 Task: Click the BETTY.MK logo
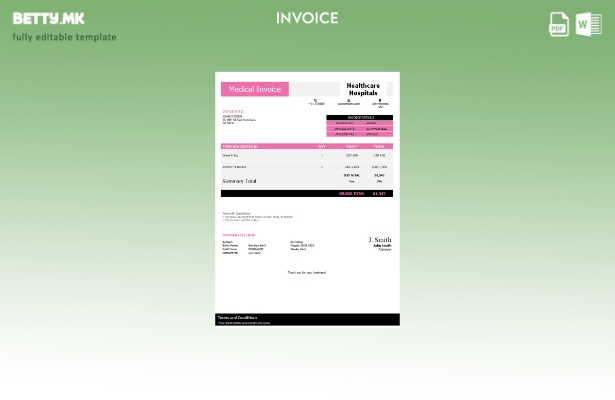[49, 18]
